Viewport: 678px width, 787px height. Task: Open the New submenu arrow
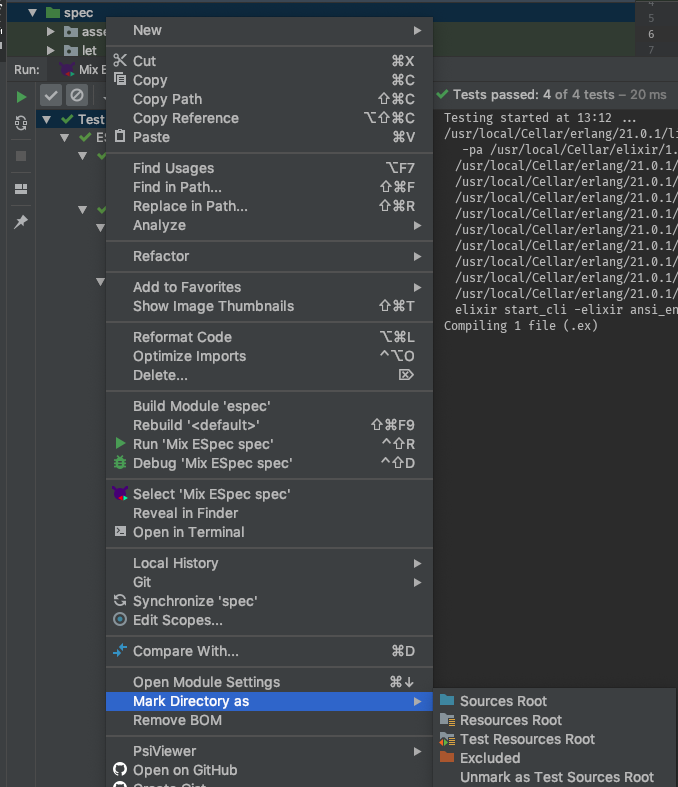pyautogui.click(x=417, y=31)
